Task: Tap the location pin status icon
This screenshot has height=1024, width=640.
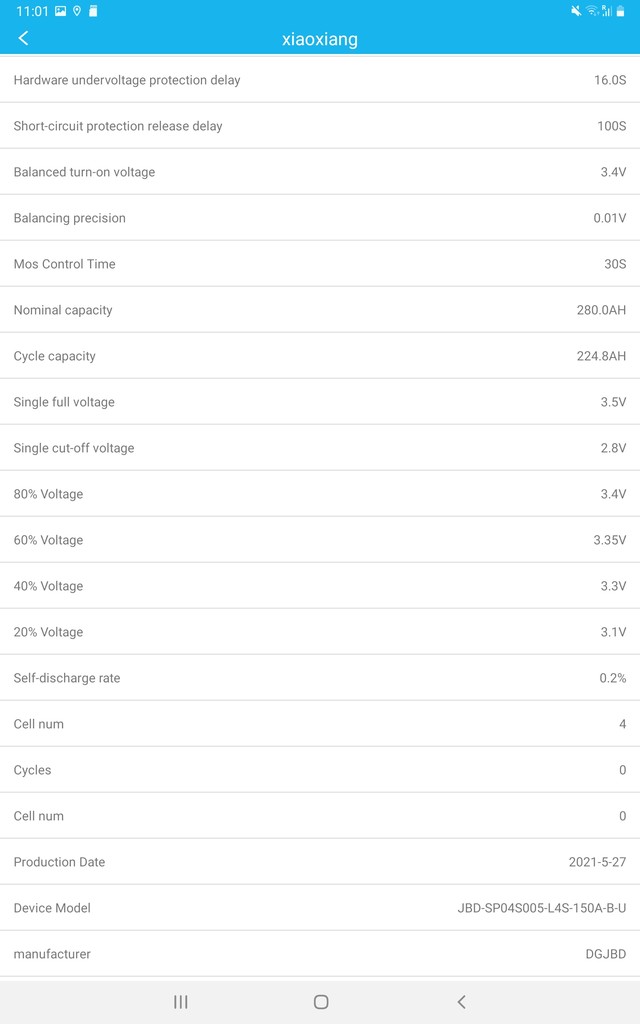Action: pyautogui.click(x=77, y=11)
